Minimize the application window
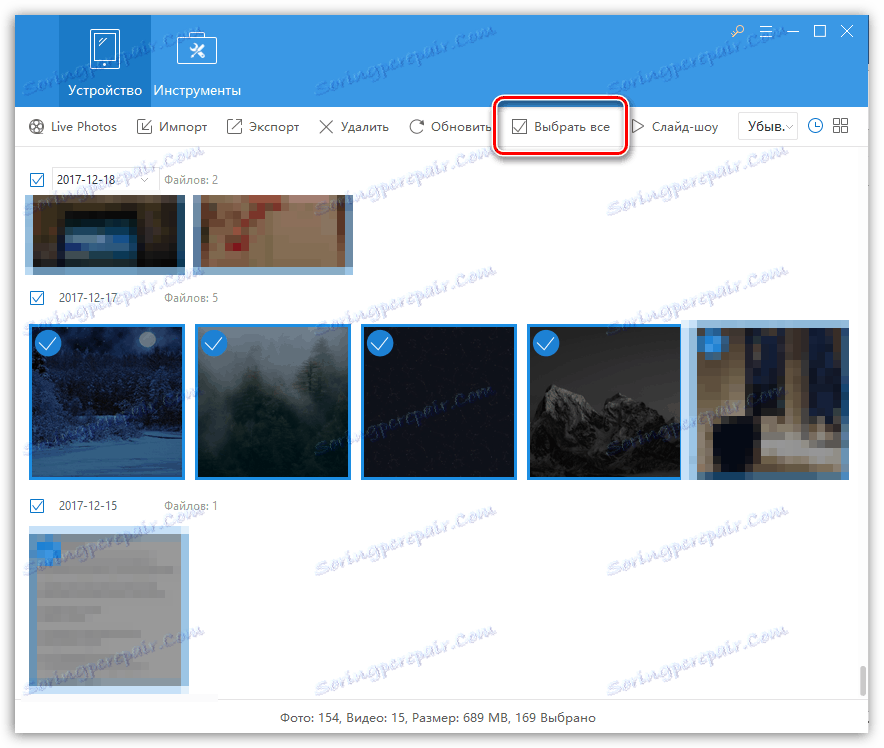This screenshot has width=884, height=748. tap(793, 31)
